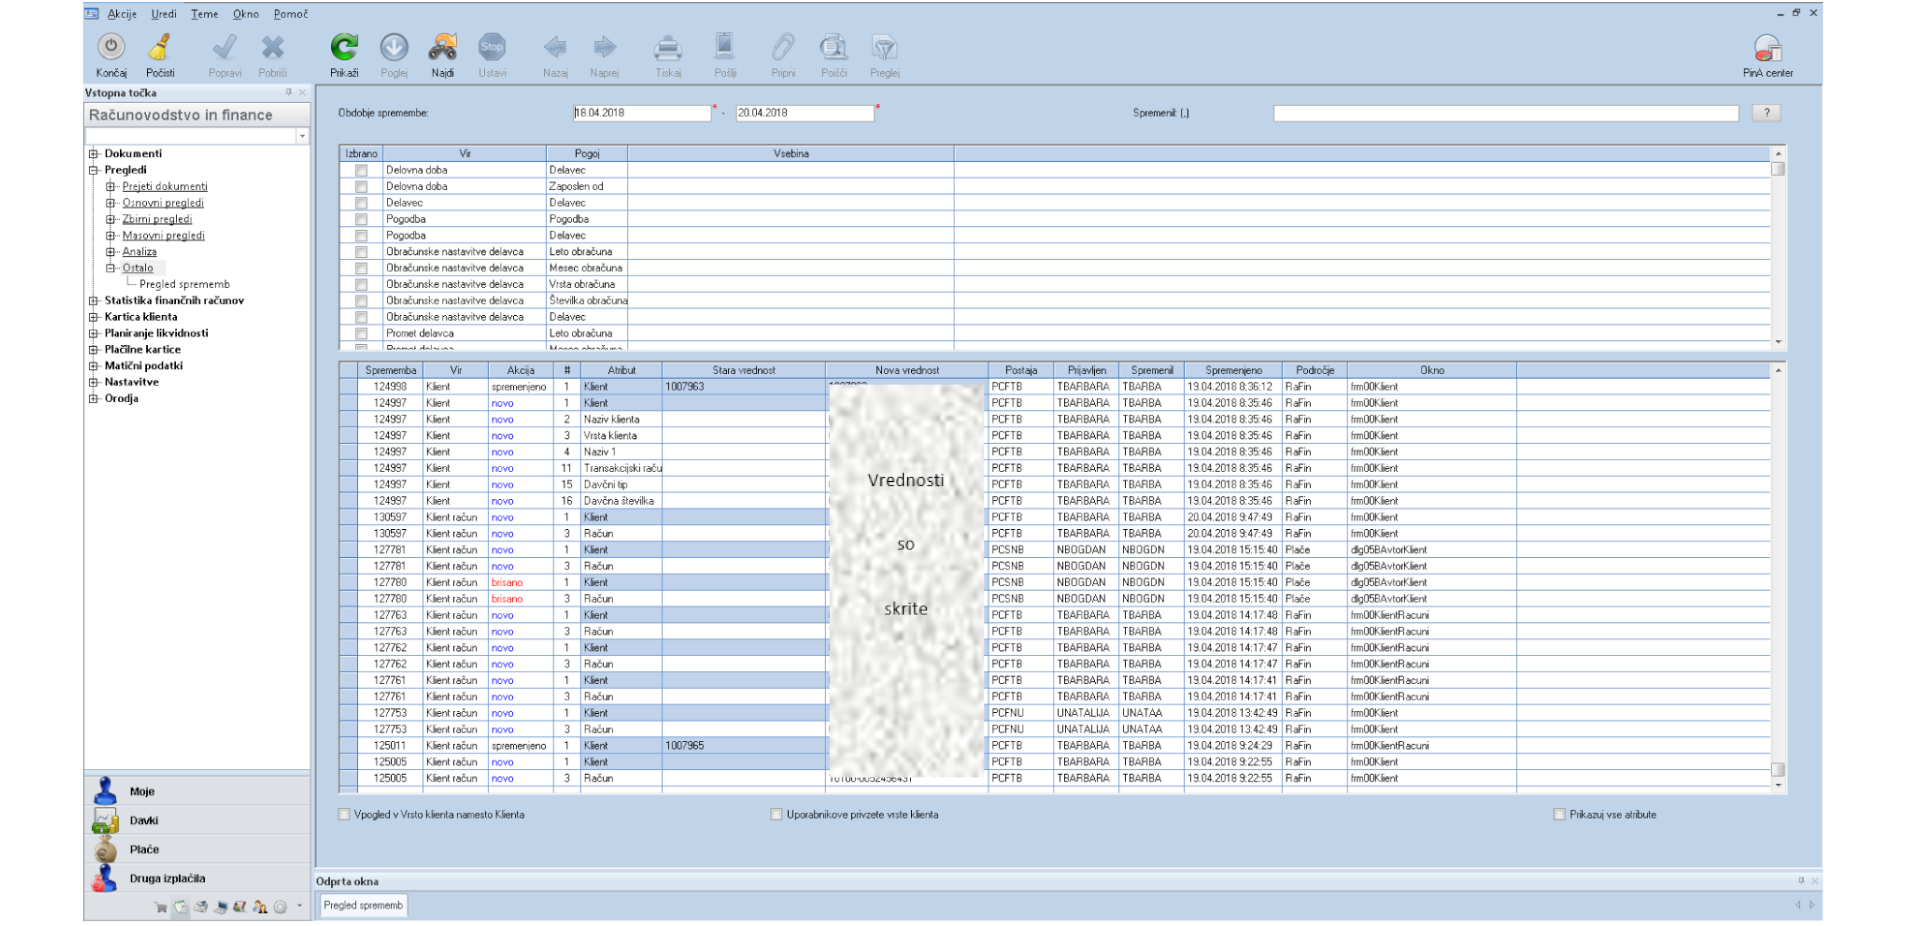Screen dimensions: 1914x926
Task: Open the Okno menu
Action: pyautogui.click(x=246, y=14)
